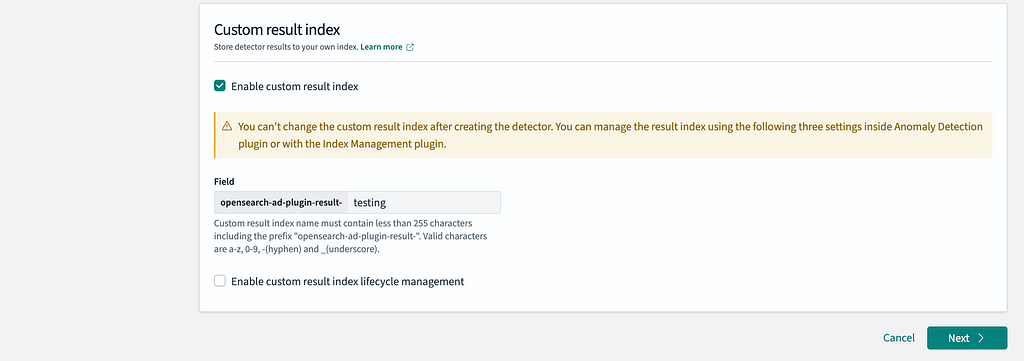Click the external link icon beside Learn more
1024x361 pixels.
click(410, 47)
